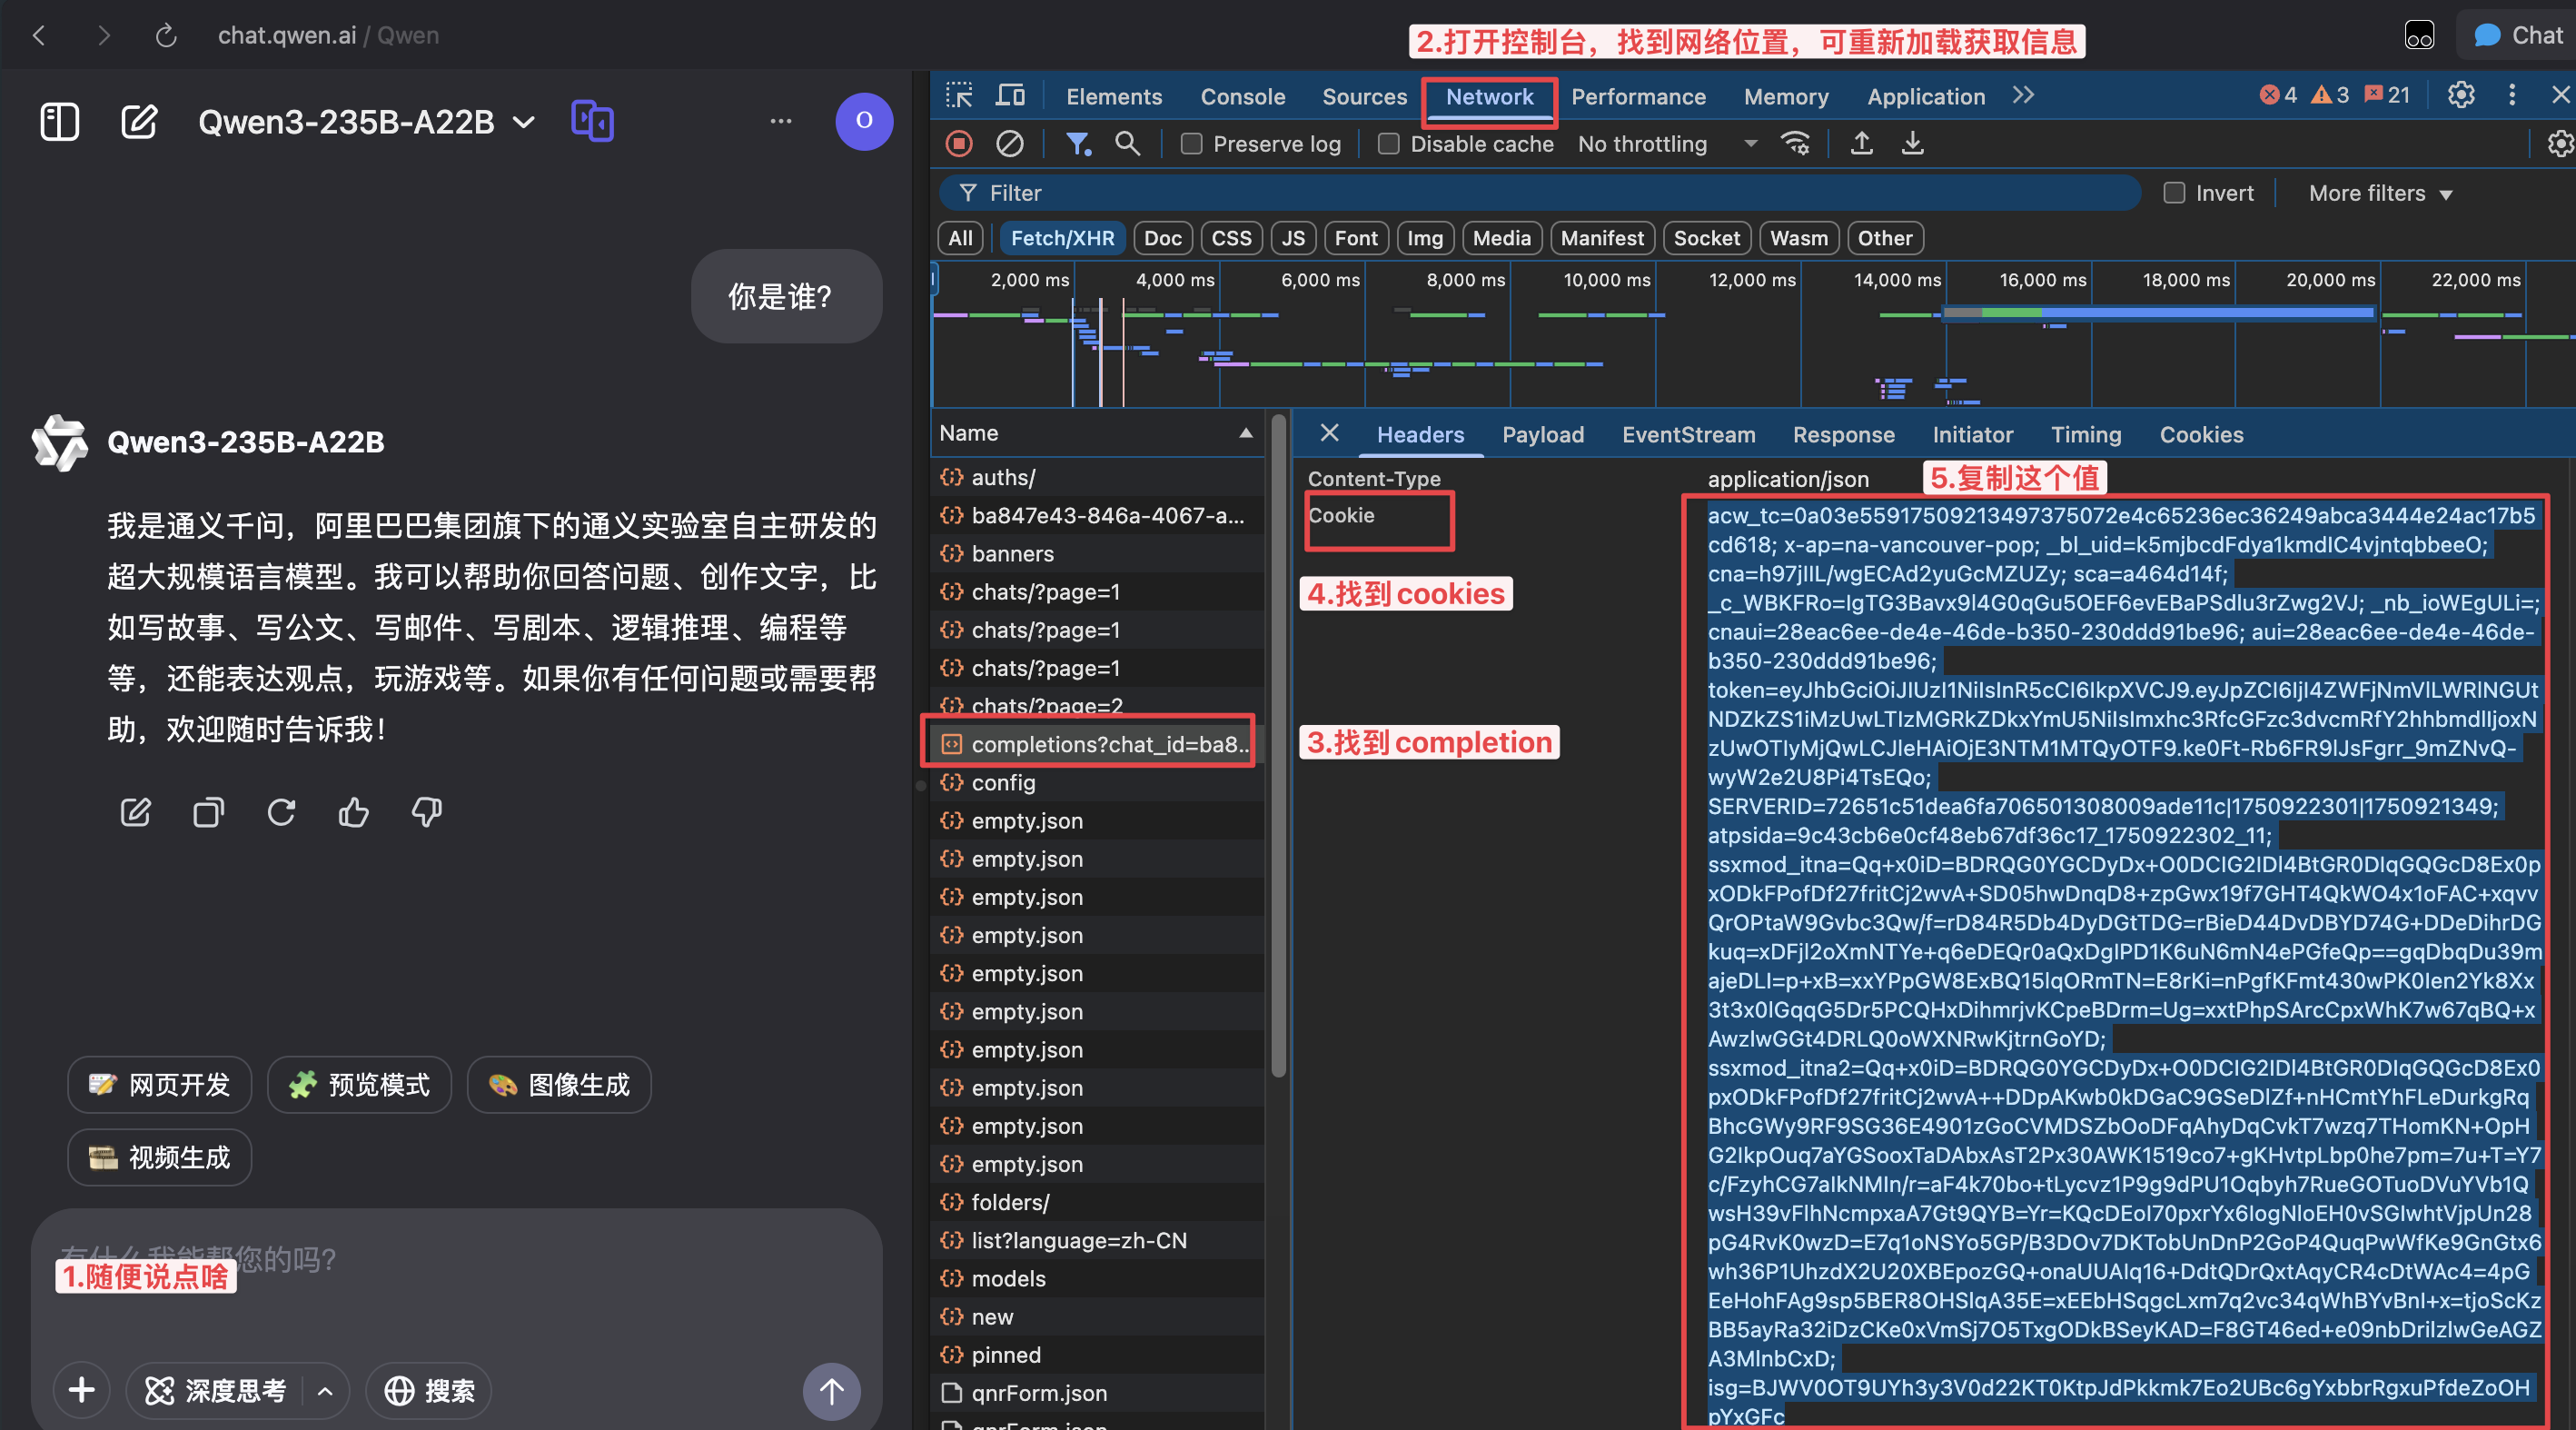Toggle the chat sidebar panel icon
This screenshot has width=2576, height=1430.
59,122
